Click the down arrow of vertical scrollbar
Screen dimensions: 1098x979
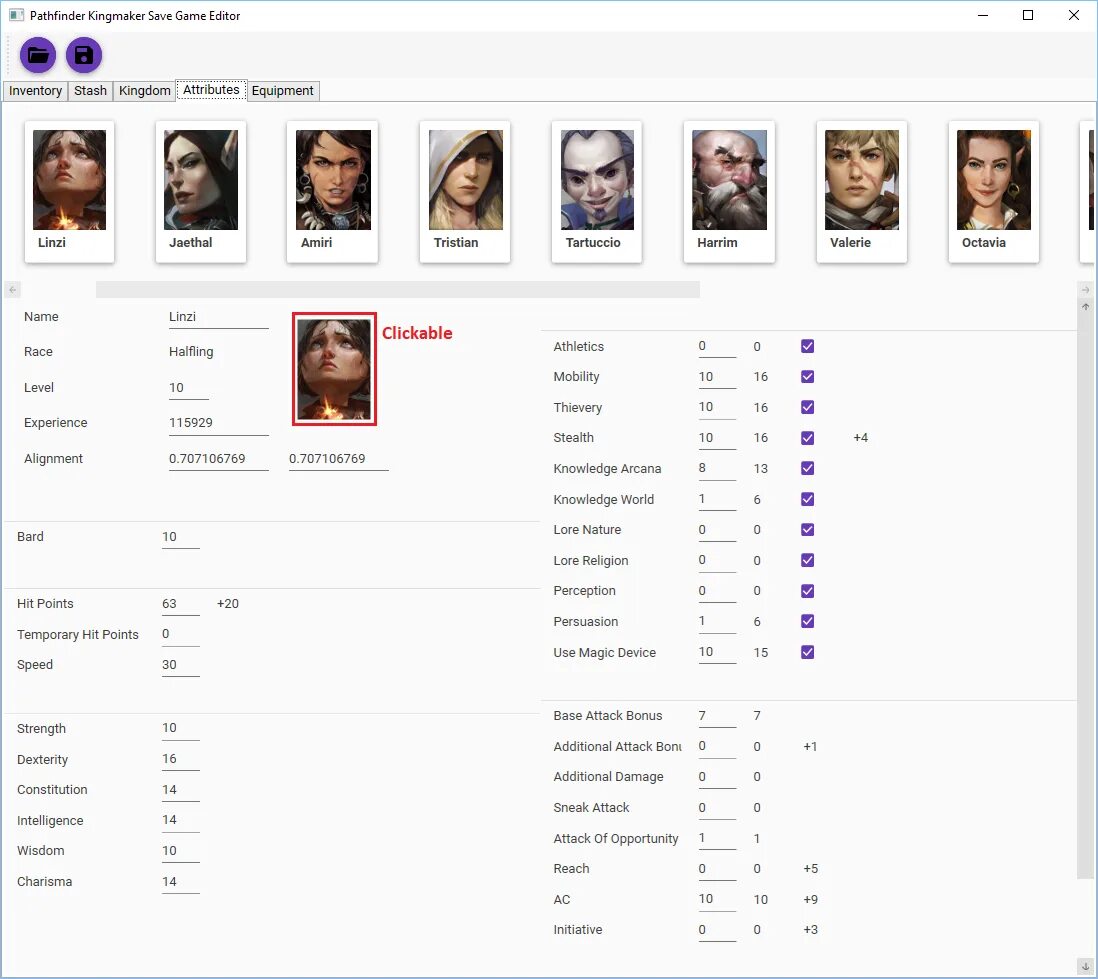1085,966
